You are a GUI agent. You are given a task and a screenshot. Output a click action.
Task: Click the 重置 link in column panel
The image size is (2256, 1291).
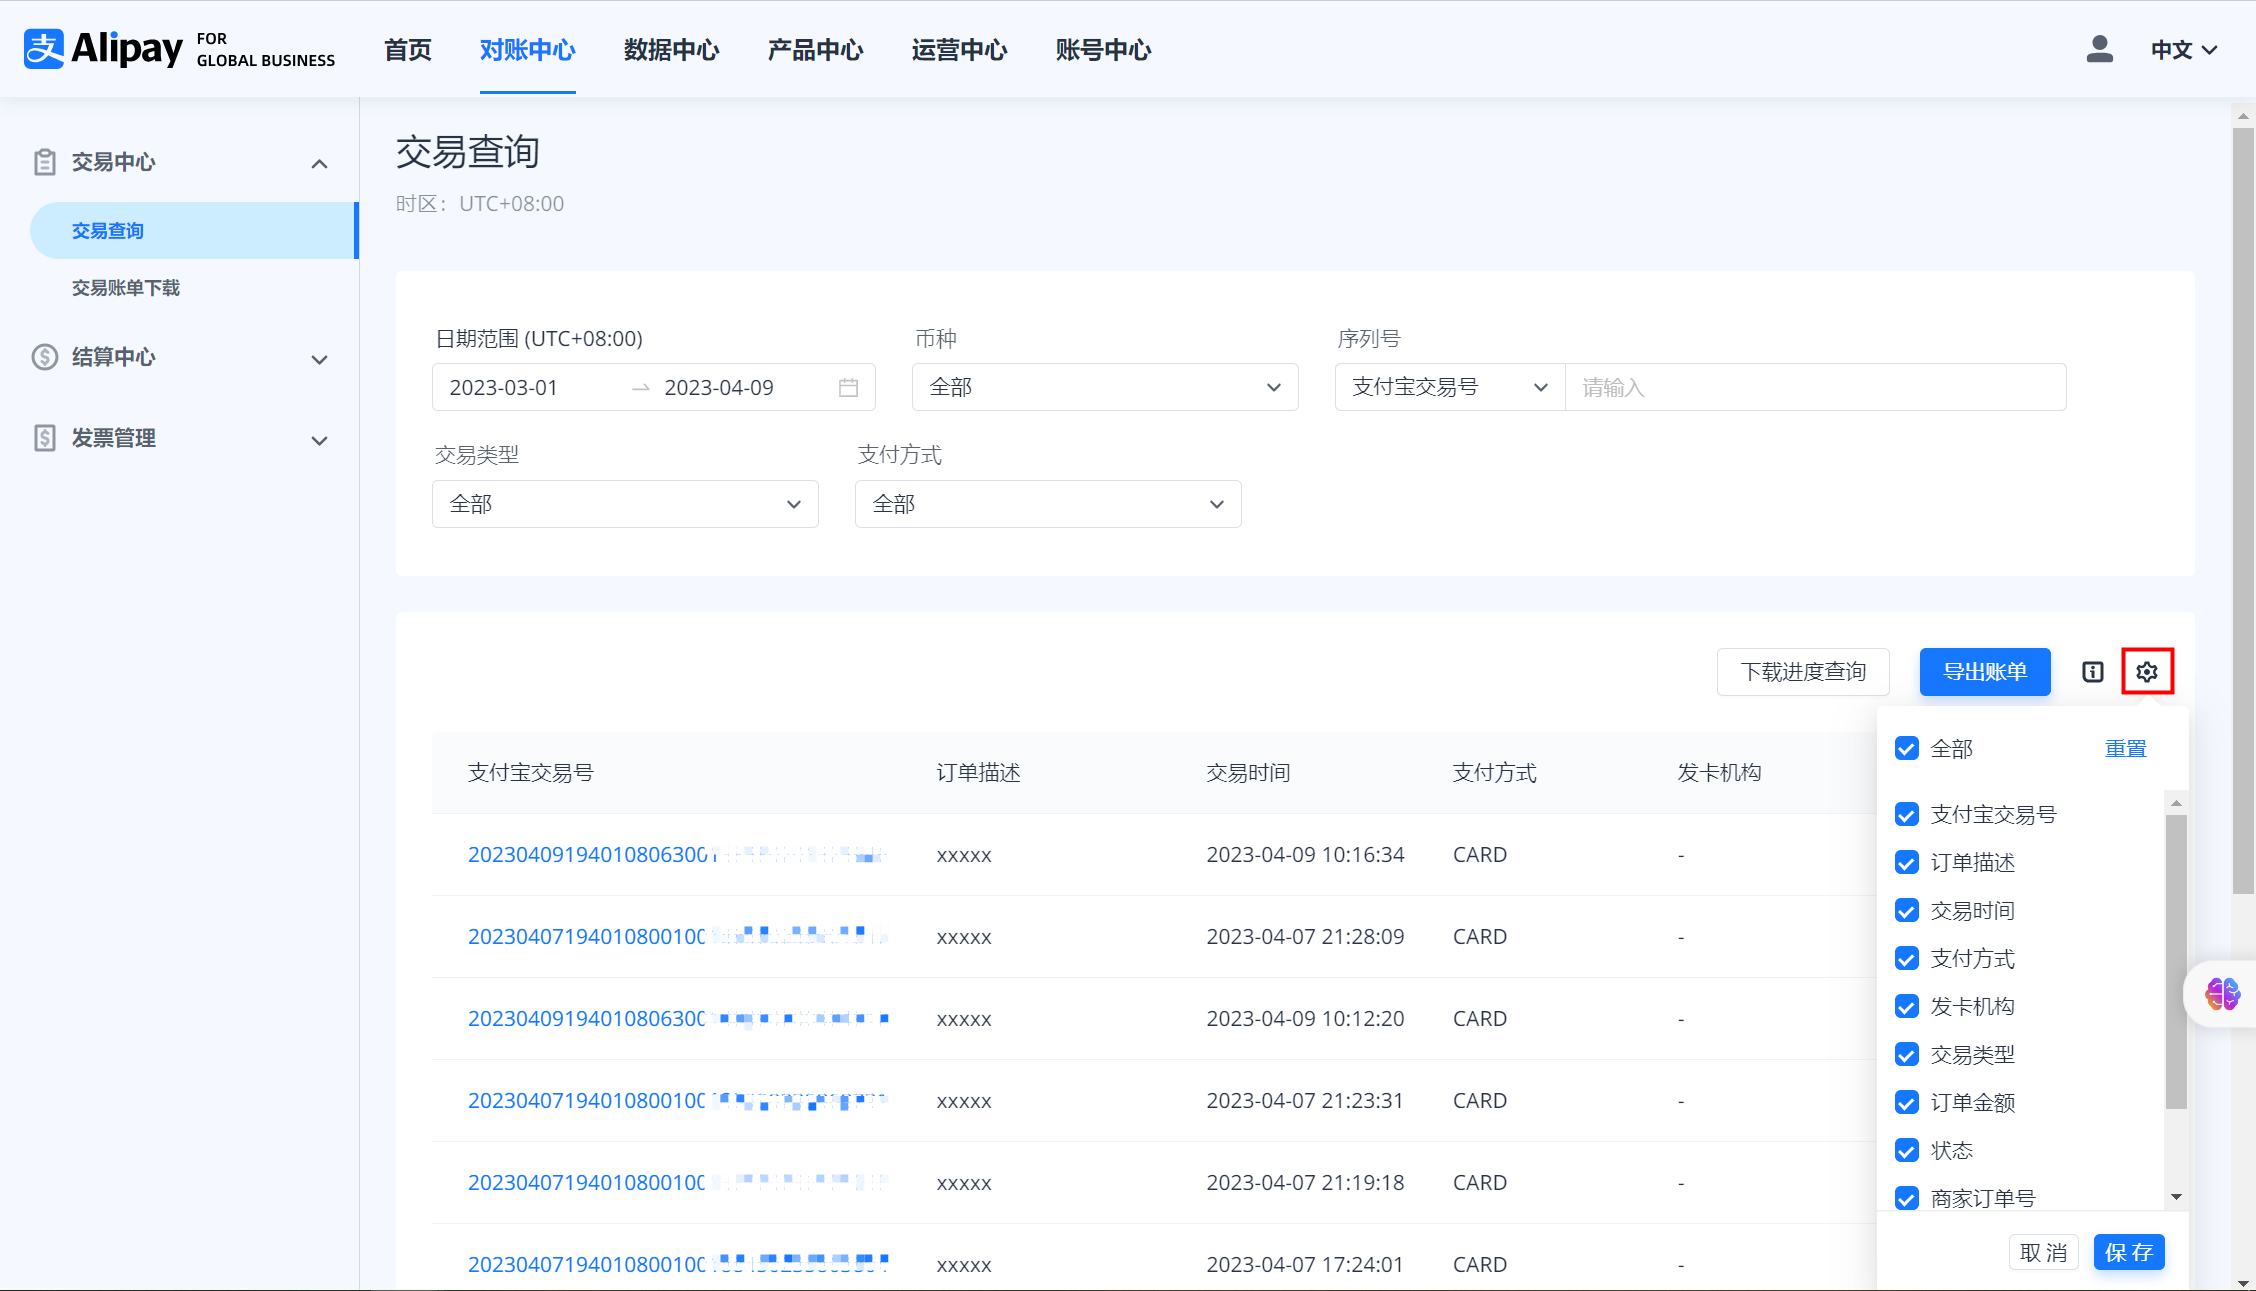[x=2125, y=749]
